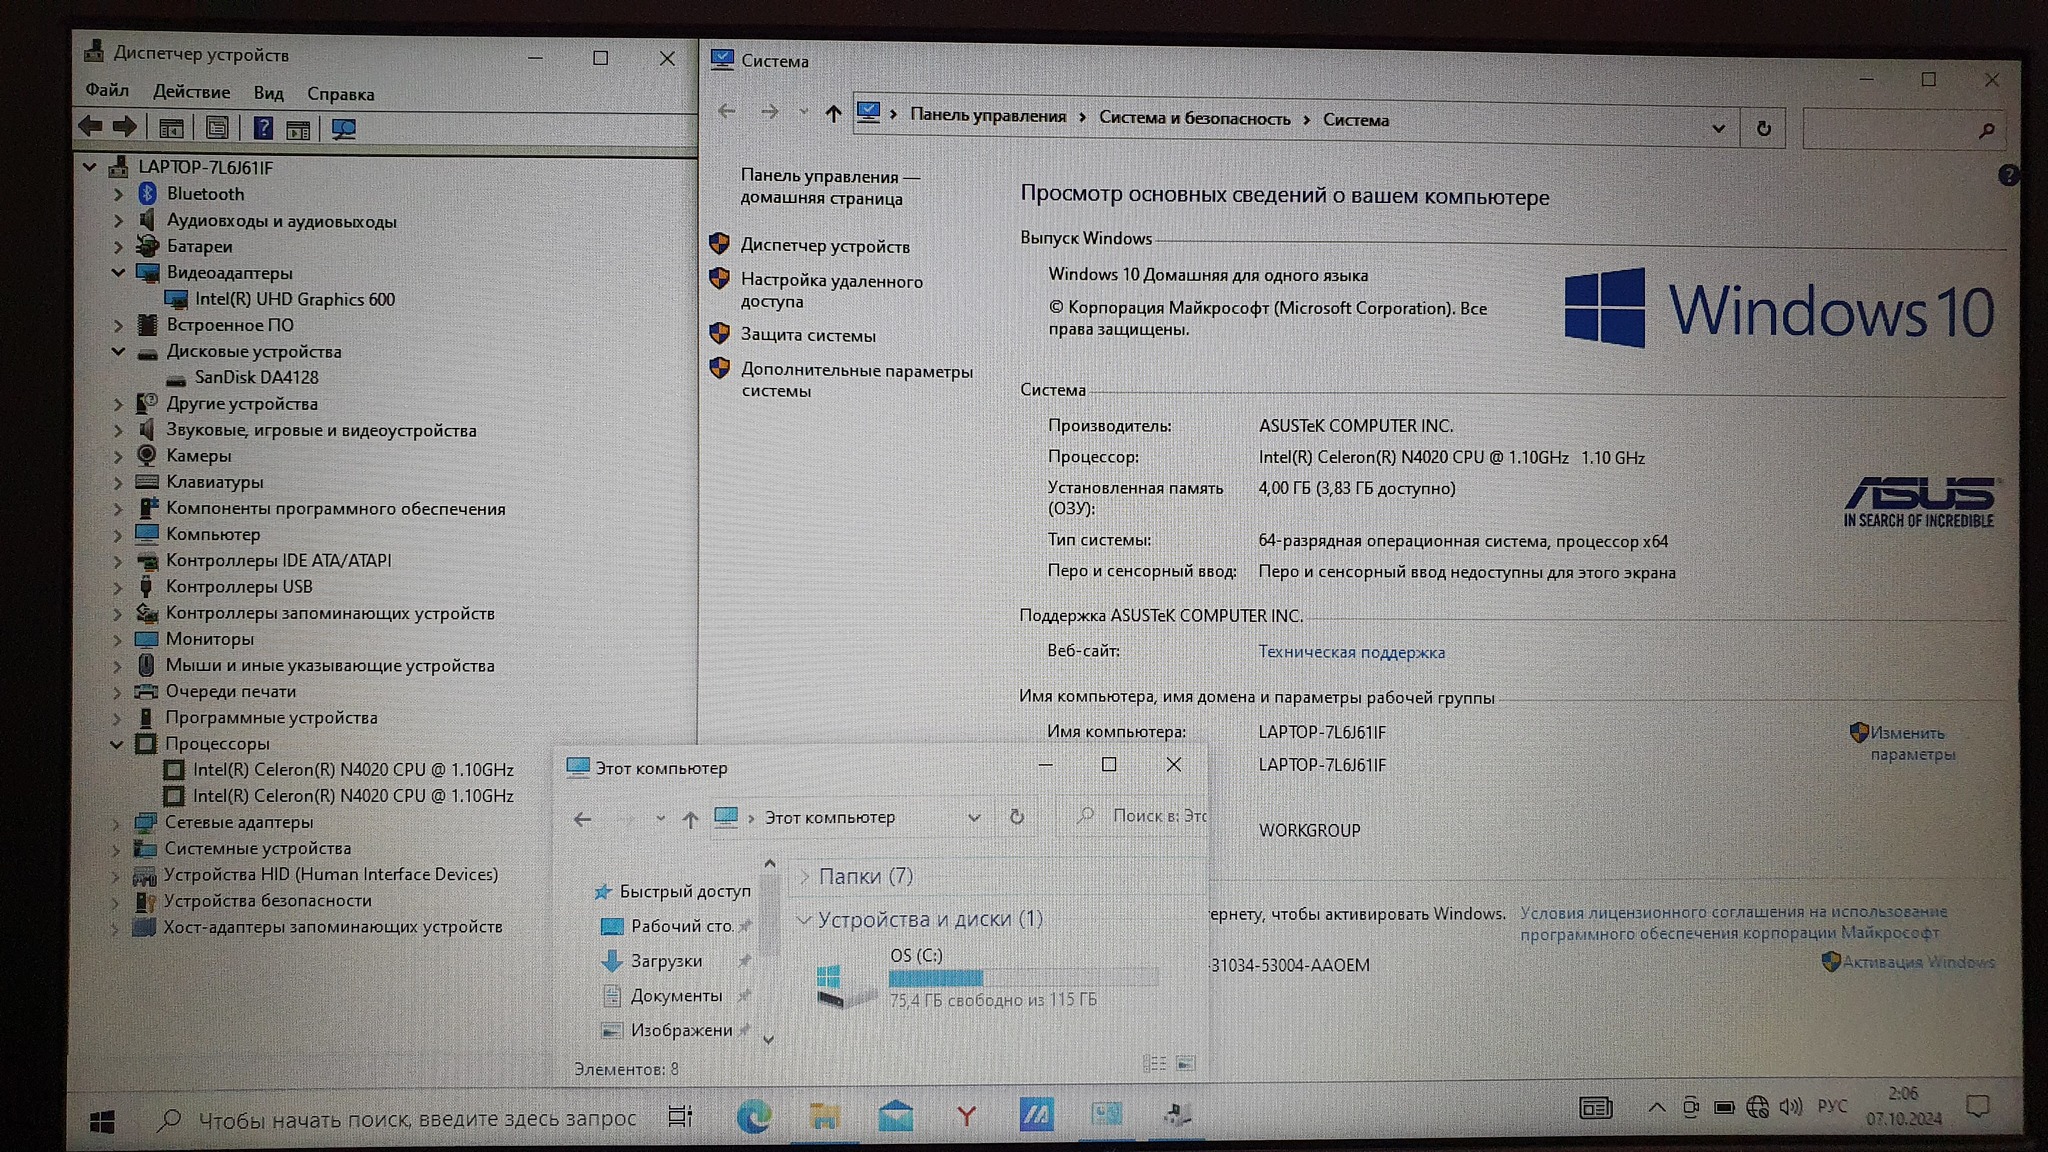Viewport: 2048px width, 1152px height.
Task: Click the Техническая поддержка link
Action: 1351,652
